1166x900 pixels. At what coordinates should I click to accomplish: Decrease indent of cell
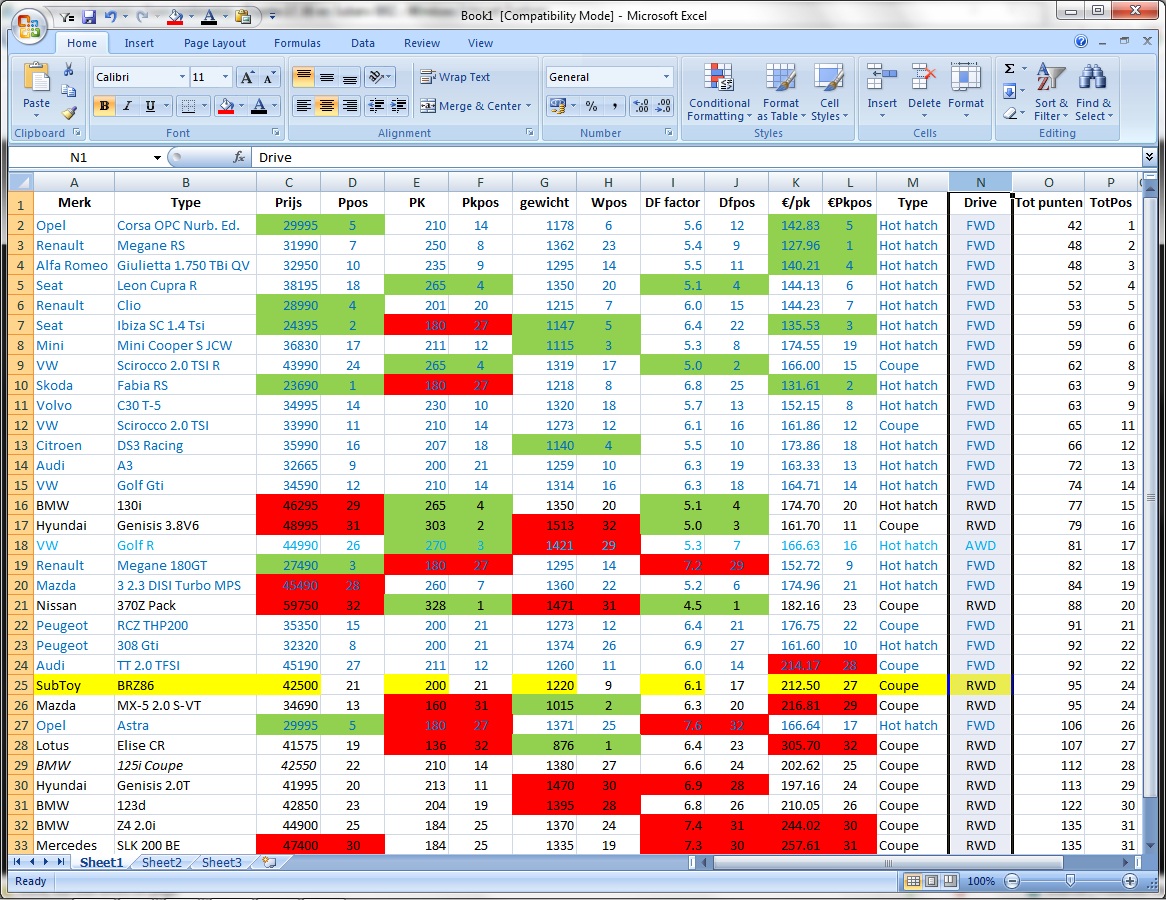376,106
